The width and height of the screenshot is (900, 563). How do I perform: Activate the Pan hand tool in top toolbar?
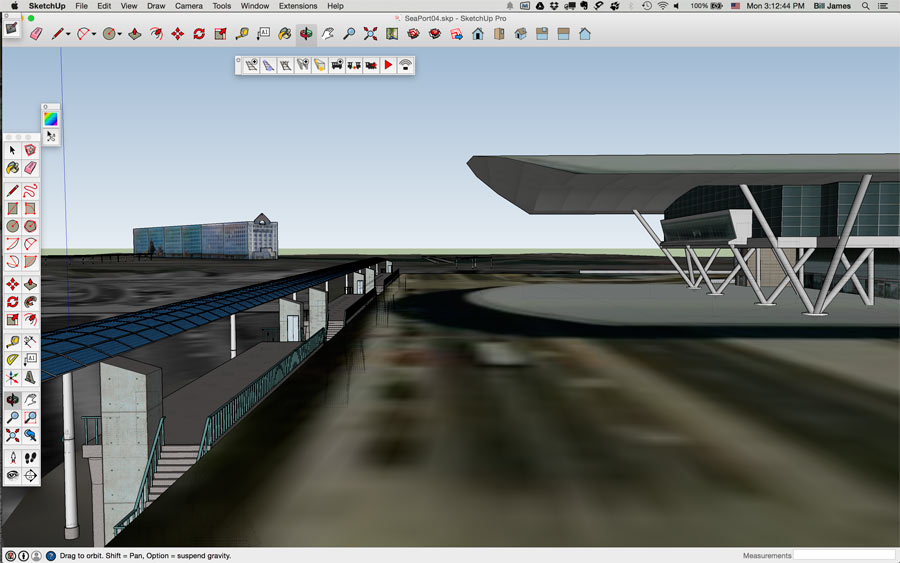(x=328, y=33)
